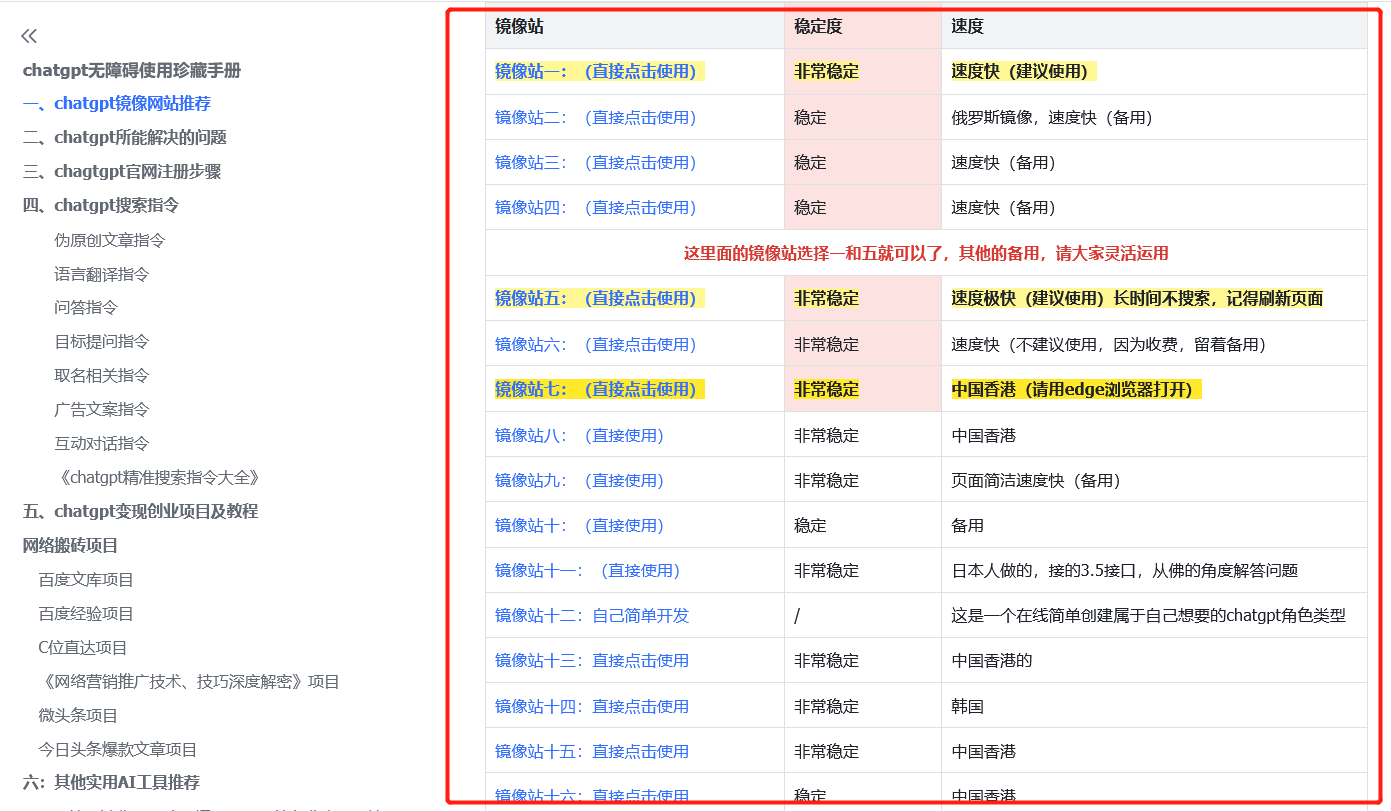
Task: Collapse the sidebar with double-chevron icon
Action: [29, 36]
